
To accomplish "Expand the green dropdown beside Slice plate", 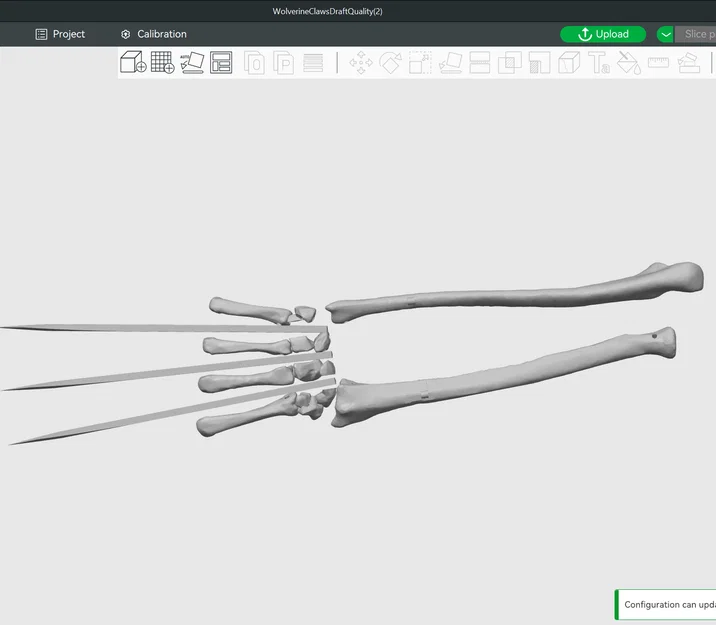I will [665, 34].
